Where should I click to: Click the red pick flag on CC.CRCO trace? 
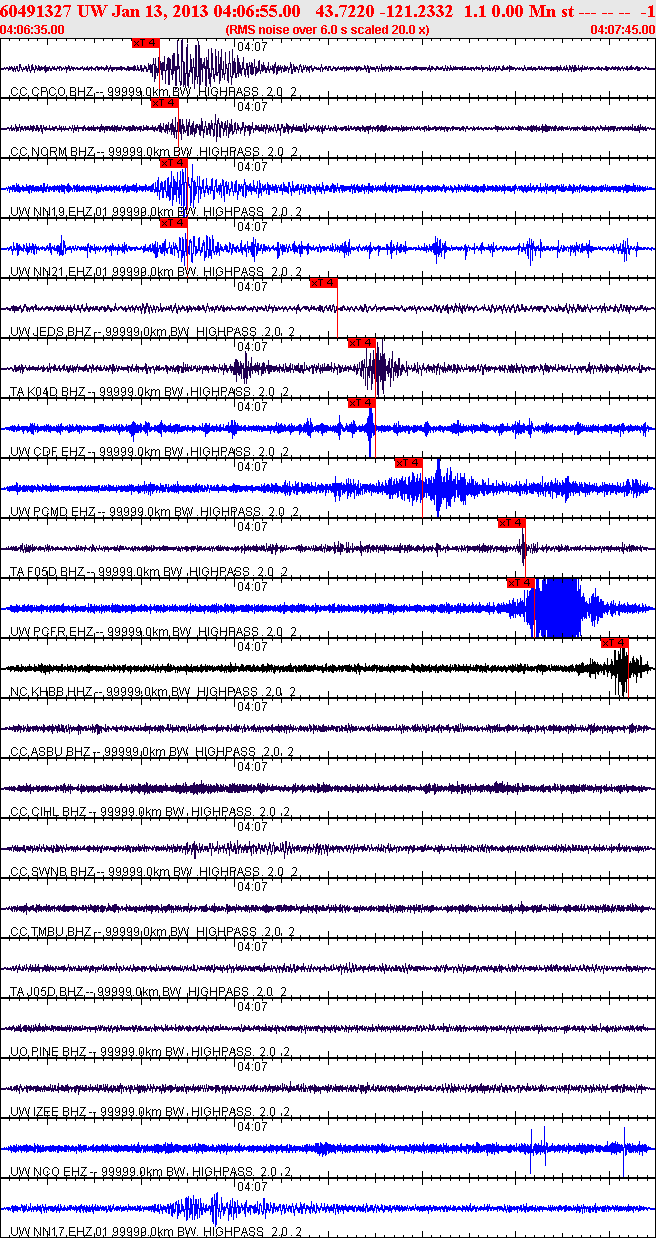coord(145,43)
